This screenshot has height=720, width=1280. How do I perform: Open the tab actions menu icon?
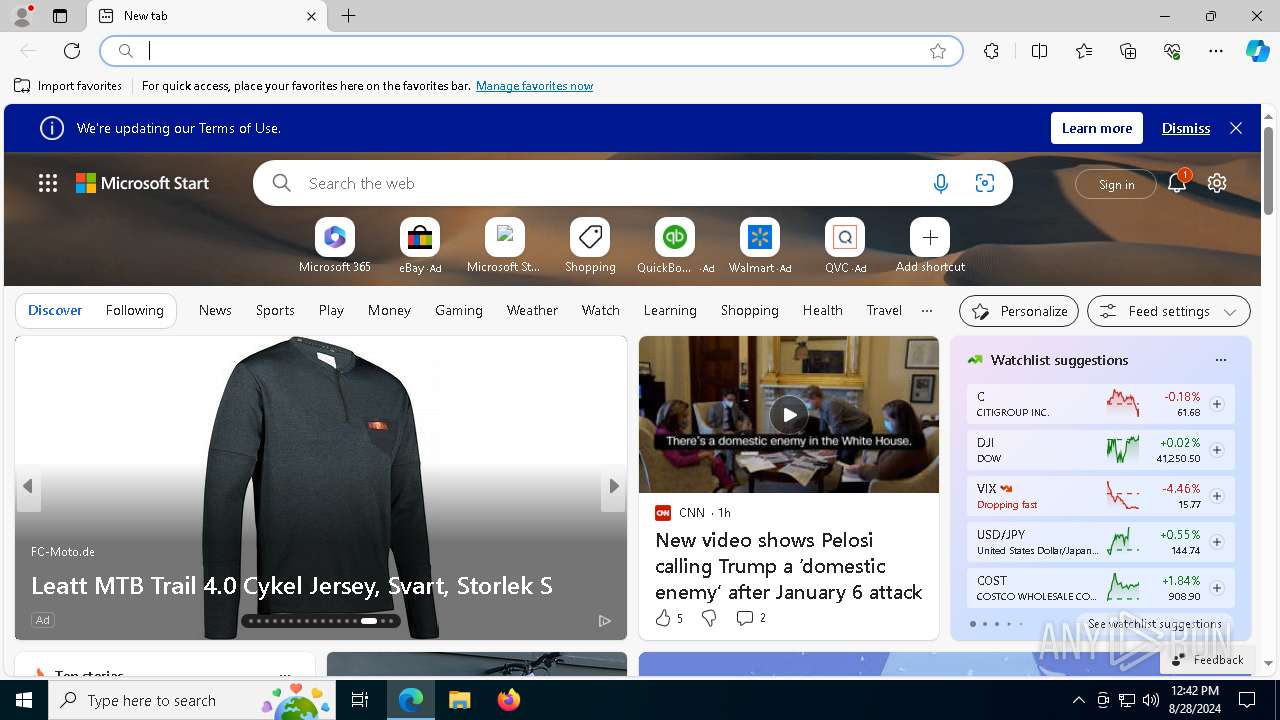[x=60, y=16]
